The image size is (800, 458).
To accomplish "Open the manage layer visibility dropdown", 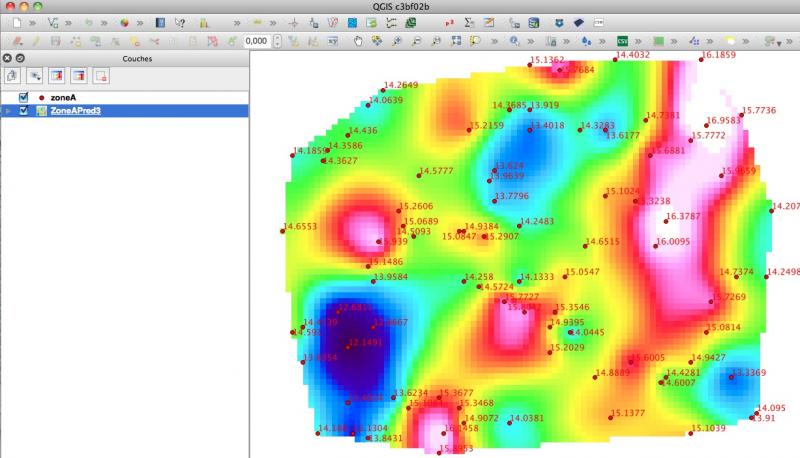I will click(35, 76).
